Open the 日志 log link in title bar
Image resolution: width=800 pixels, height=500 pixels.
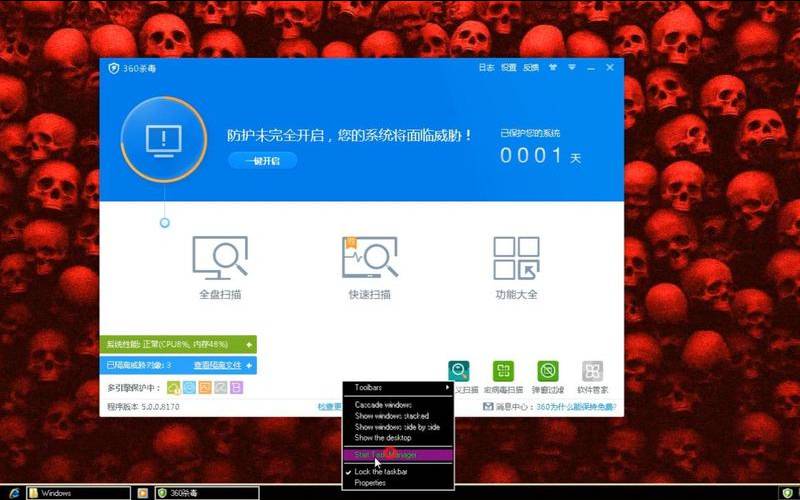pyautogui.click(x=486, y=67)
